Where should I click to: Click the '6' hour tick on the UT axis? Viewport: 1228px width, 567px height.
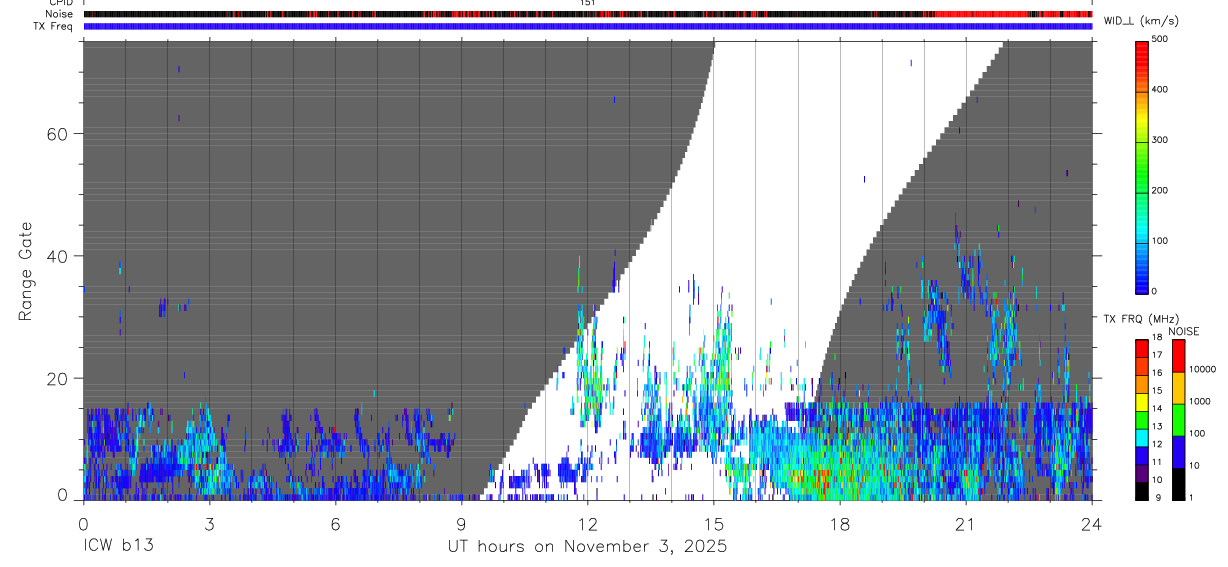[x=335, y=524]
